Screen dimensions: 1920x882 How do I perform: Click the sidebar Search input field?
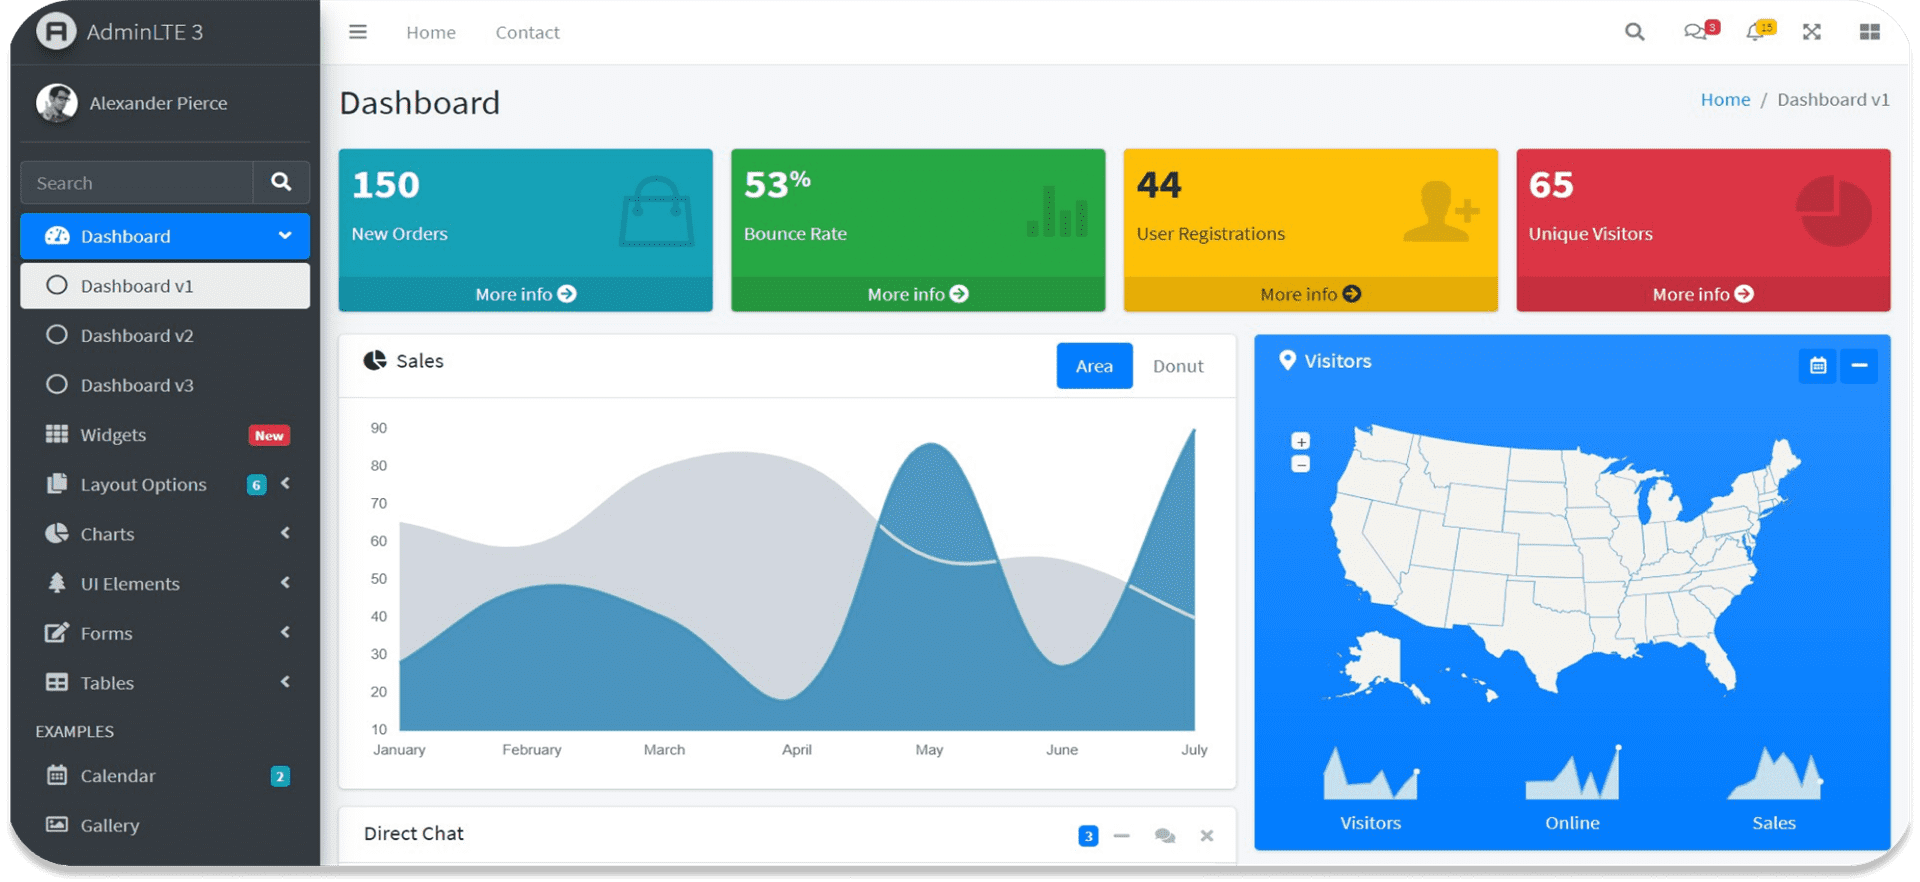coord(137,183)
